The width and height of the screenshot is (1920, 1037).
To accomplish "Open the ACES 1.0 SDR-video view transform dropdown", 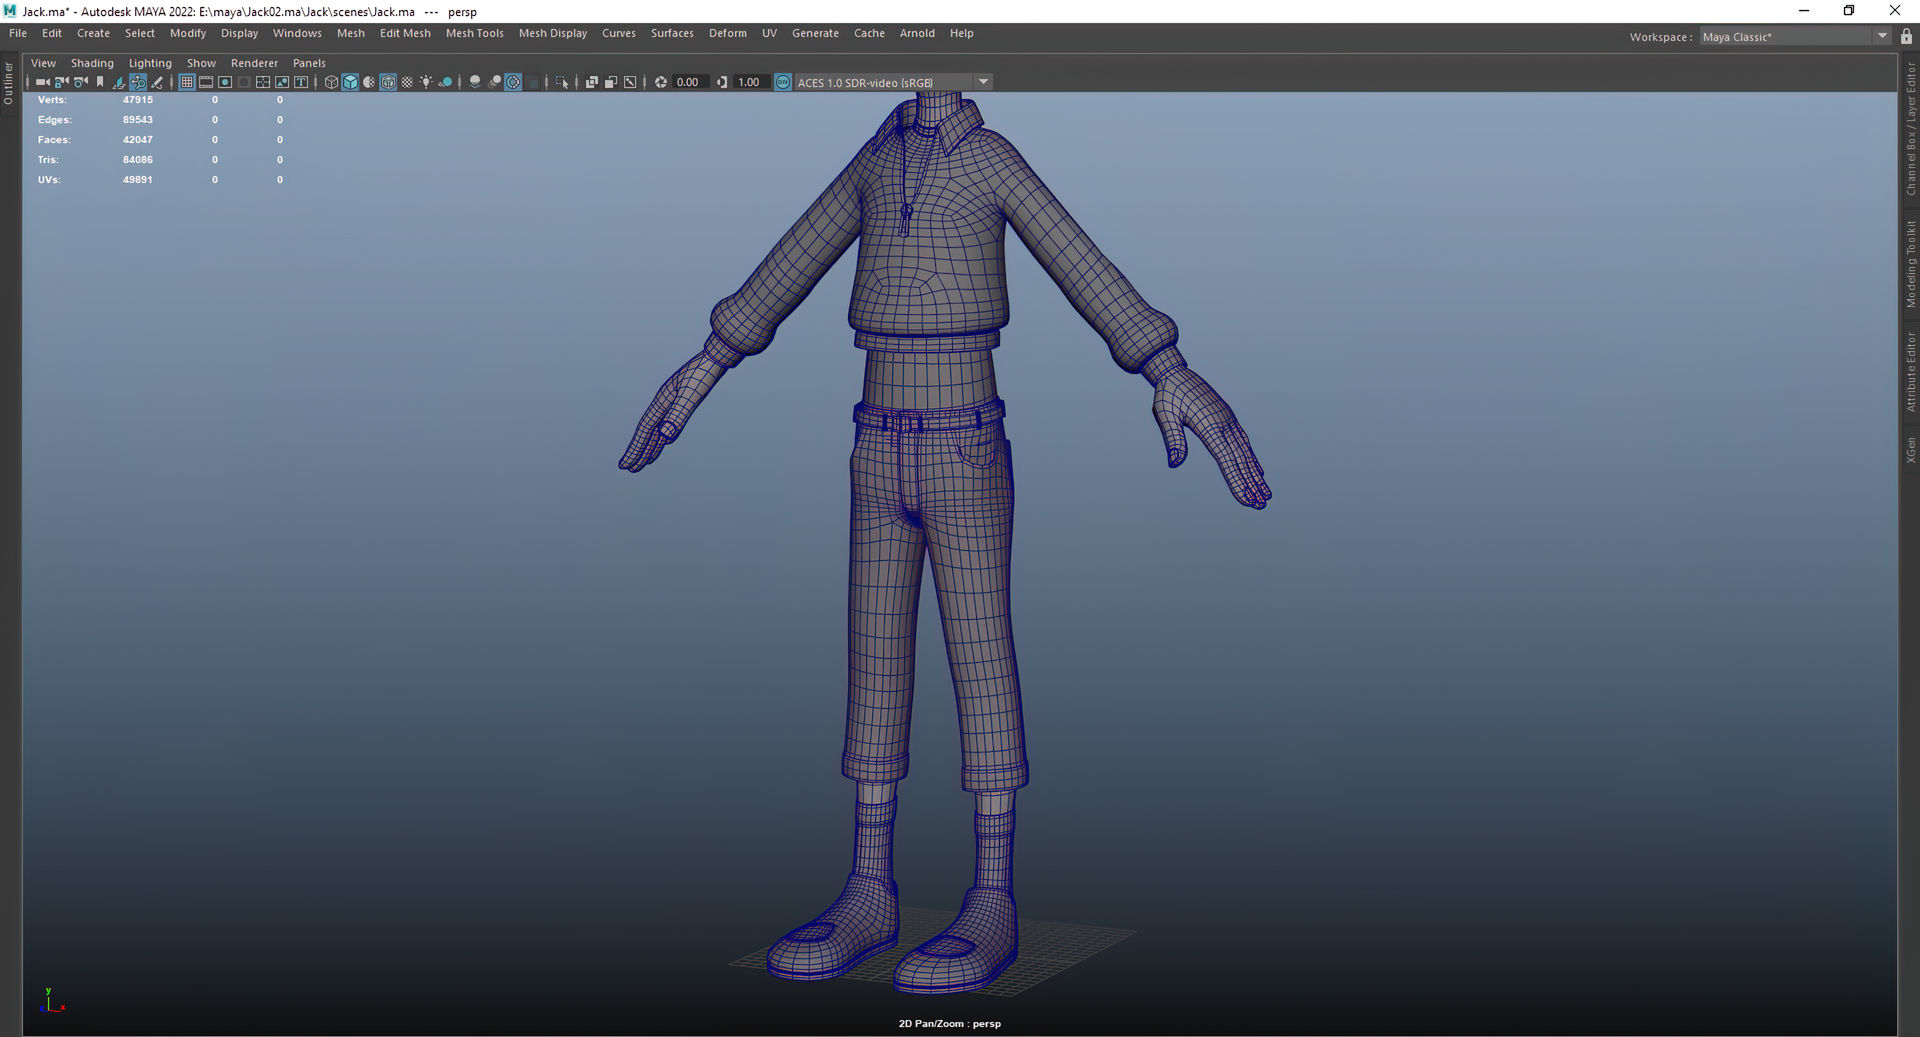I will click(x=893, y=82).
